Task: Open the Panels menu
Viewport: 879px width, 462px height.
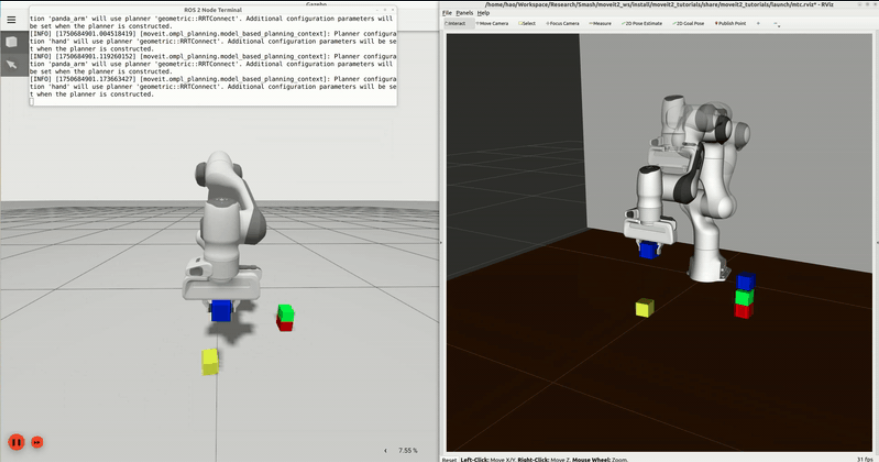Action: 465,13
